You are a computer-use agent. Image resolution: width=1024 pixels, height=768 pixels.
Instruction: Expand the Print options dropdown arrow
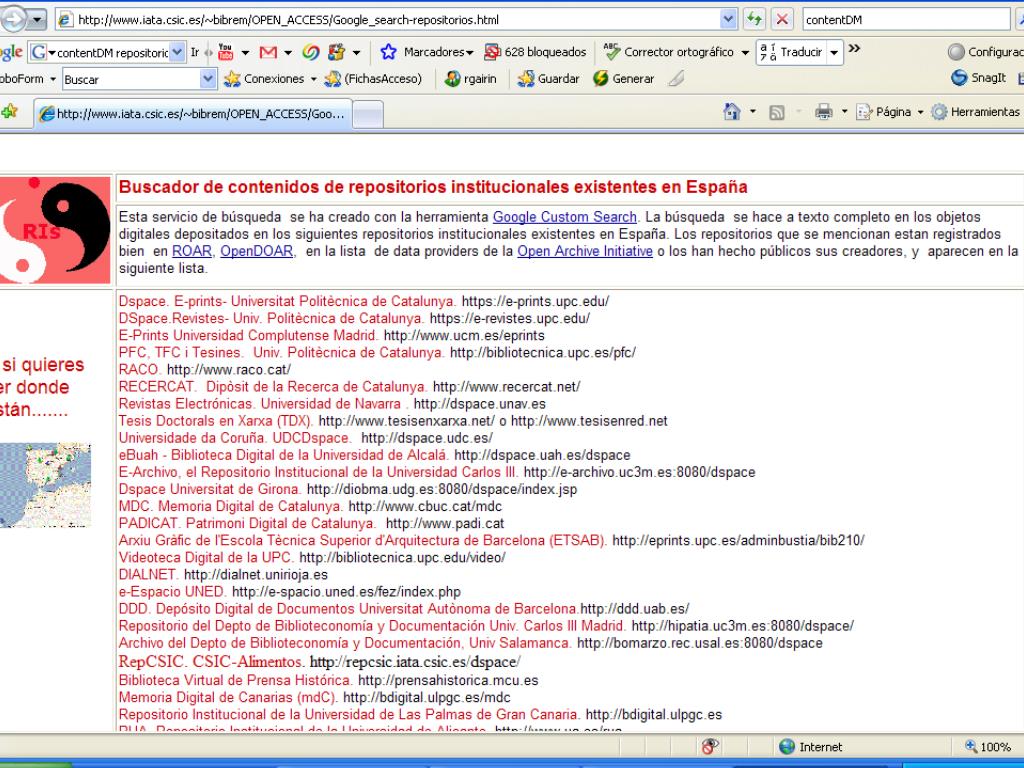click(844, 112)
